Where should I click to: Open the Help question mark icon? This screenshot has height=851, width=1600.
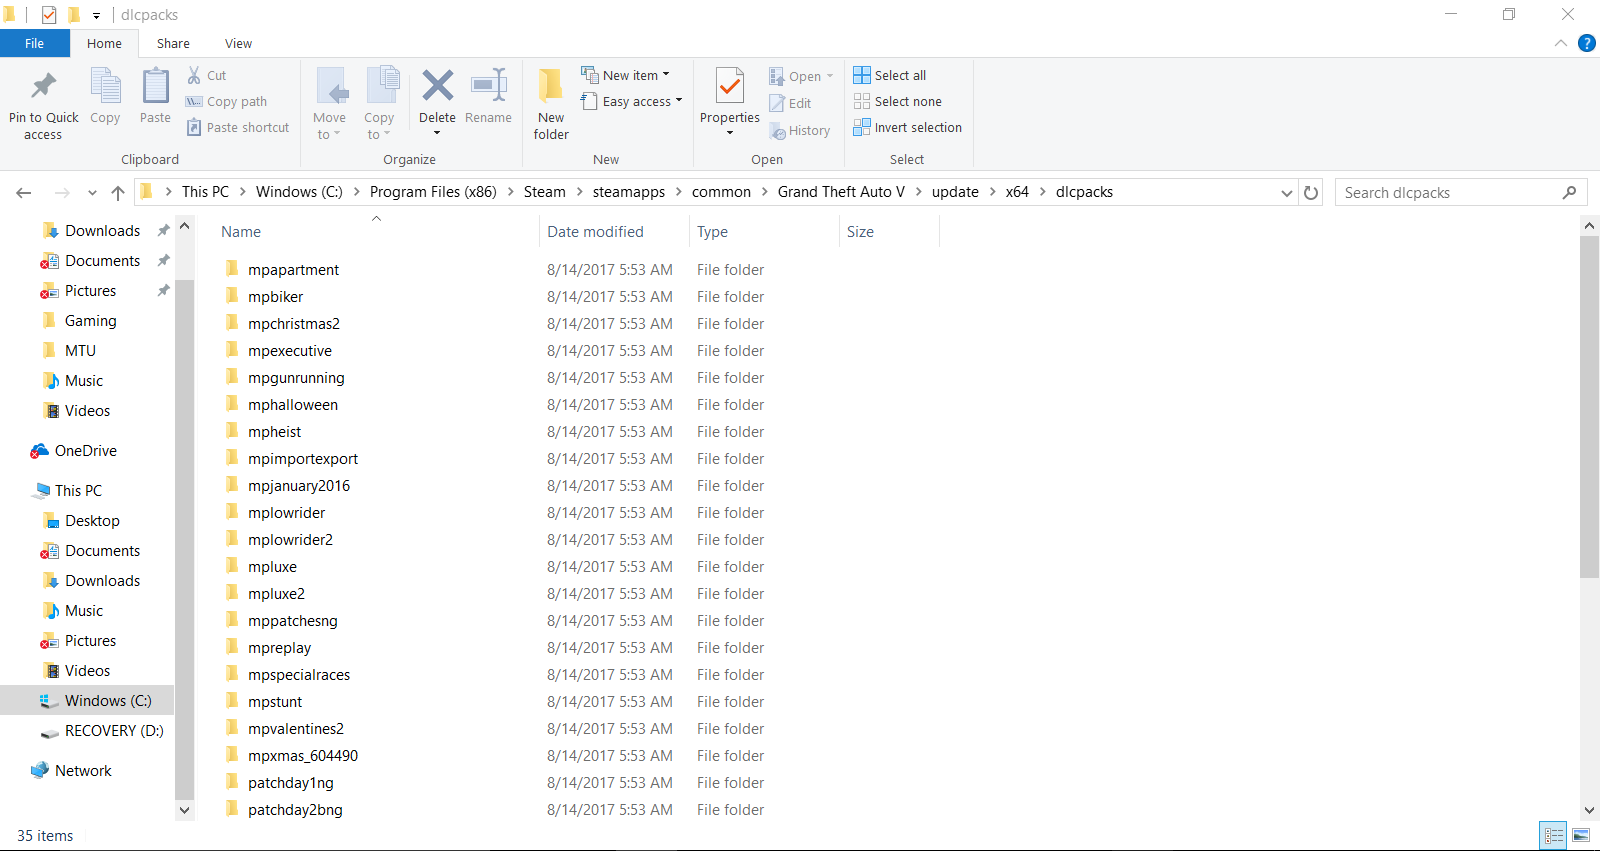tap(1587, 43)
